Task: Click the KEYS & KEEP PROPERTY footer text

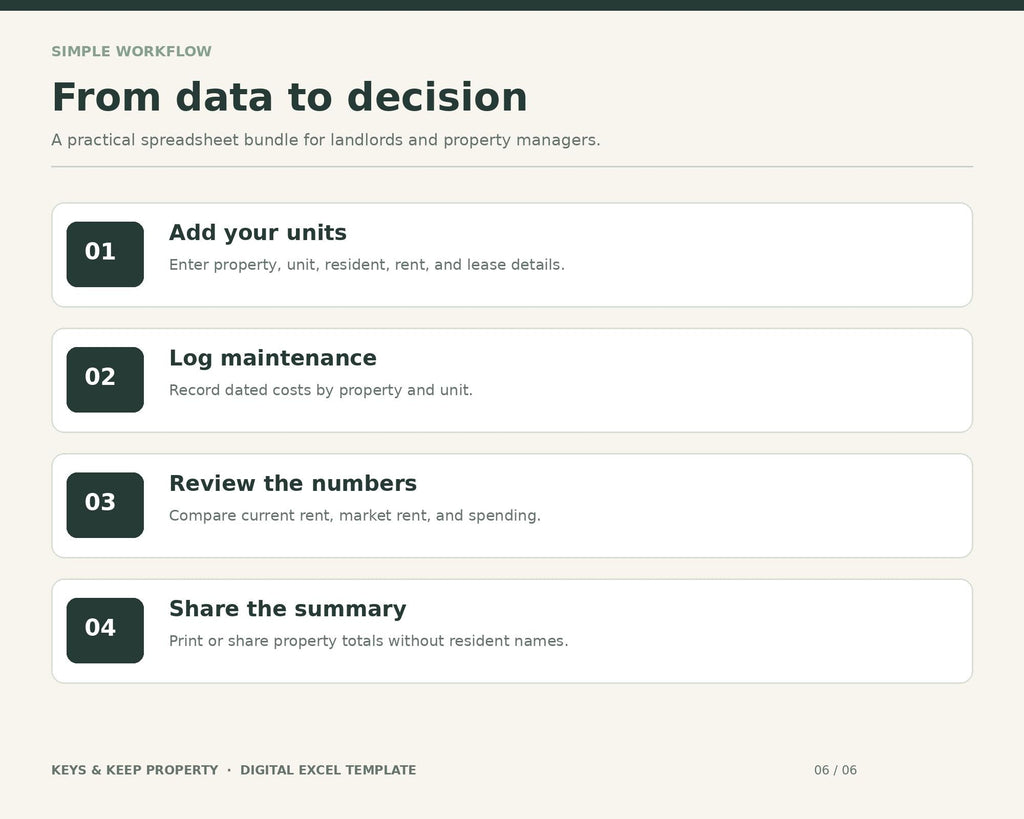Action: tap(135, 770)
